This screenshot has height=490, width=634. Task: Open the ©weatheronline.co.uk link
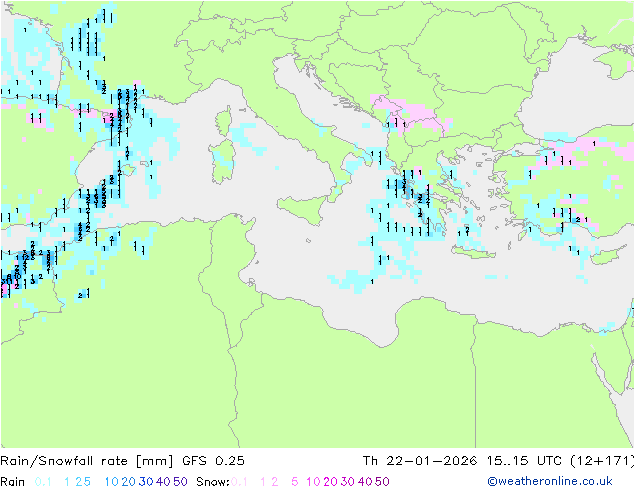click(550, 481)
